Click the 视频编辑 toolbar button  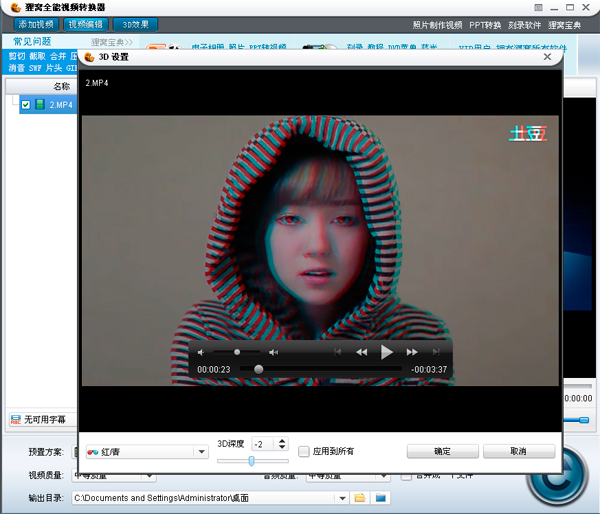pos(86,24)
